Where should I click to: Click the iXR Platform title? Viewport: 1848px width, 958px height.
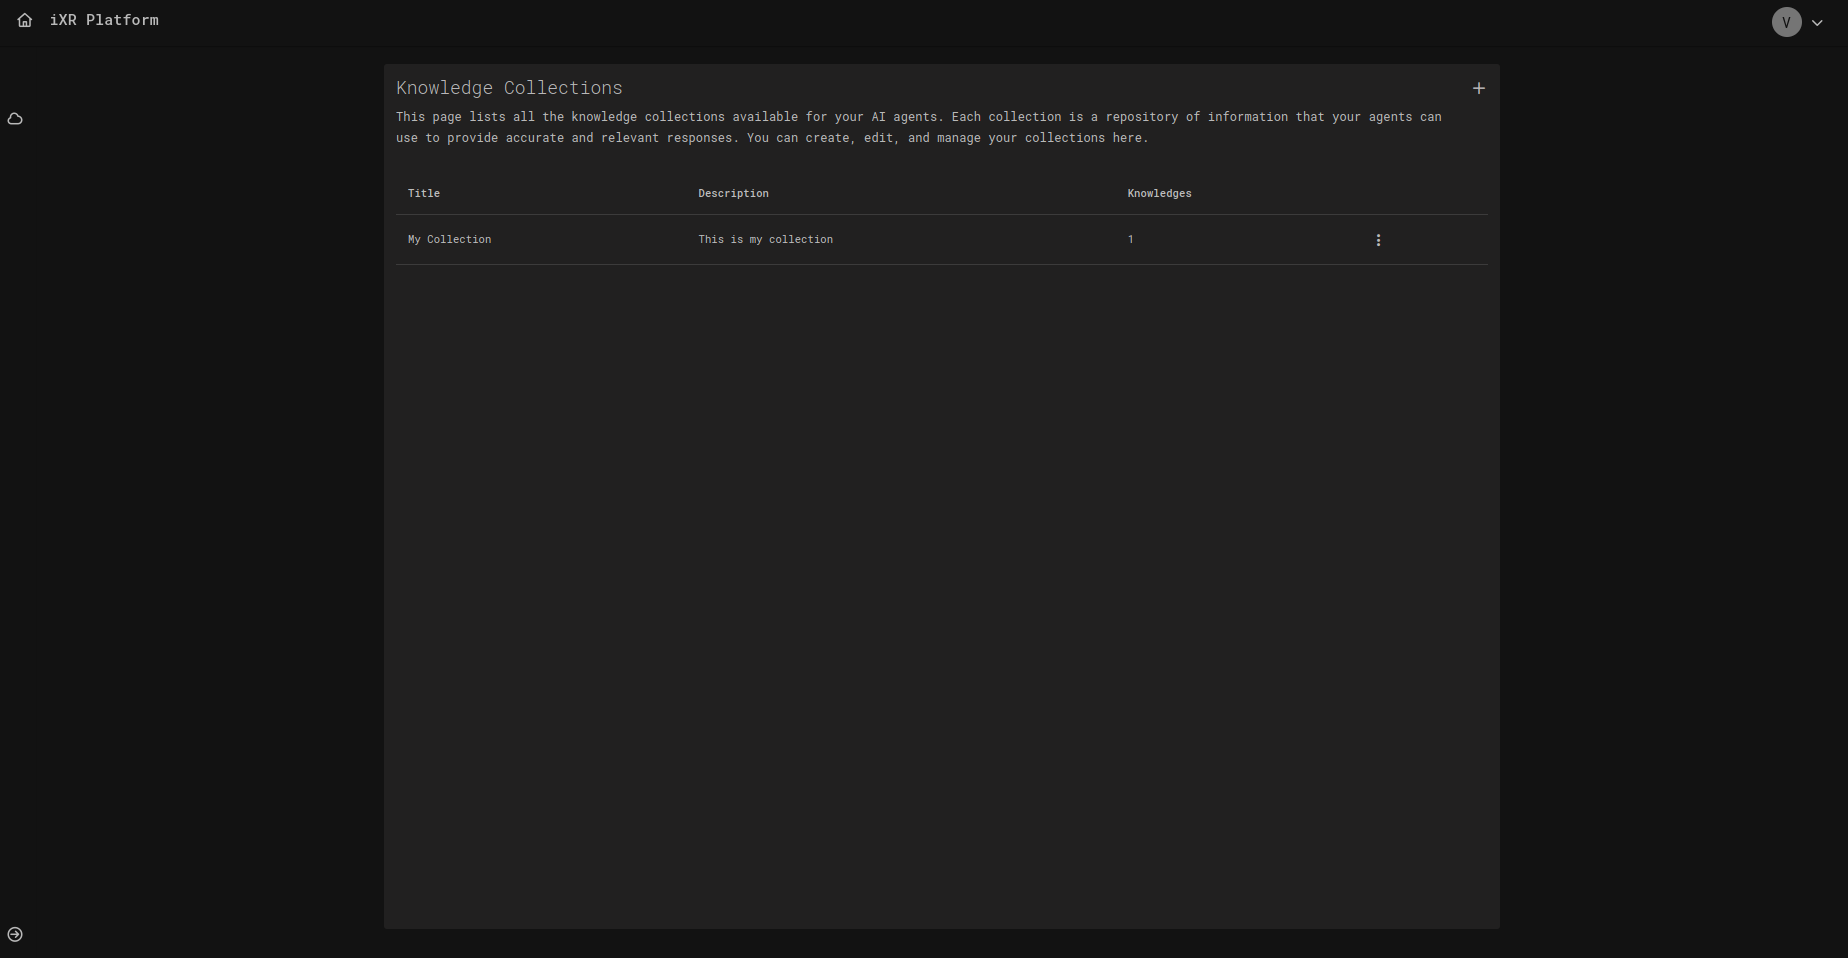104,20
